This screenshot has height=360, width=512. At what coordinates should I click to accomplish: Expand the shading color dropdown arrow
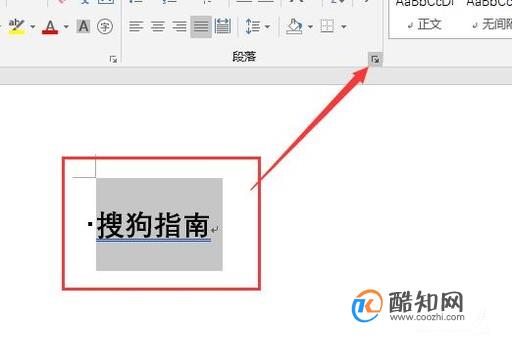(310, 27)
